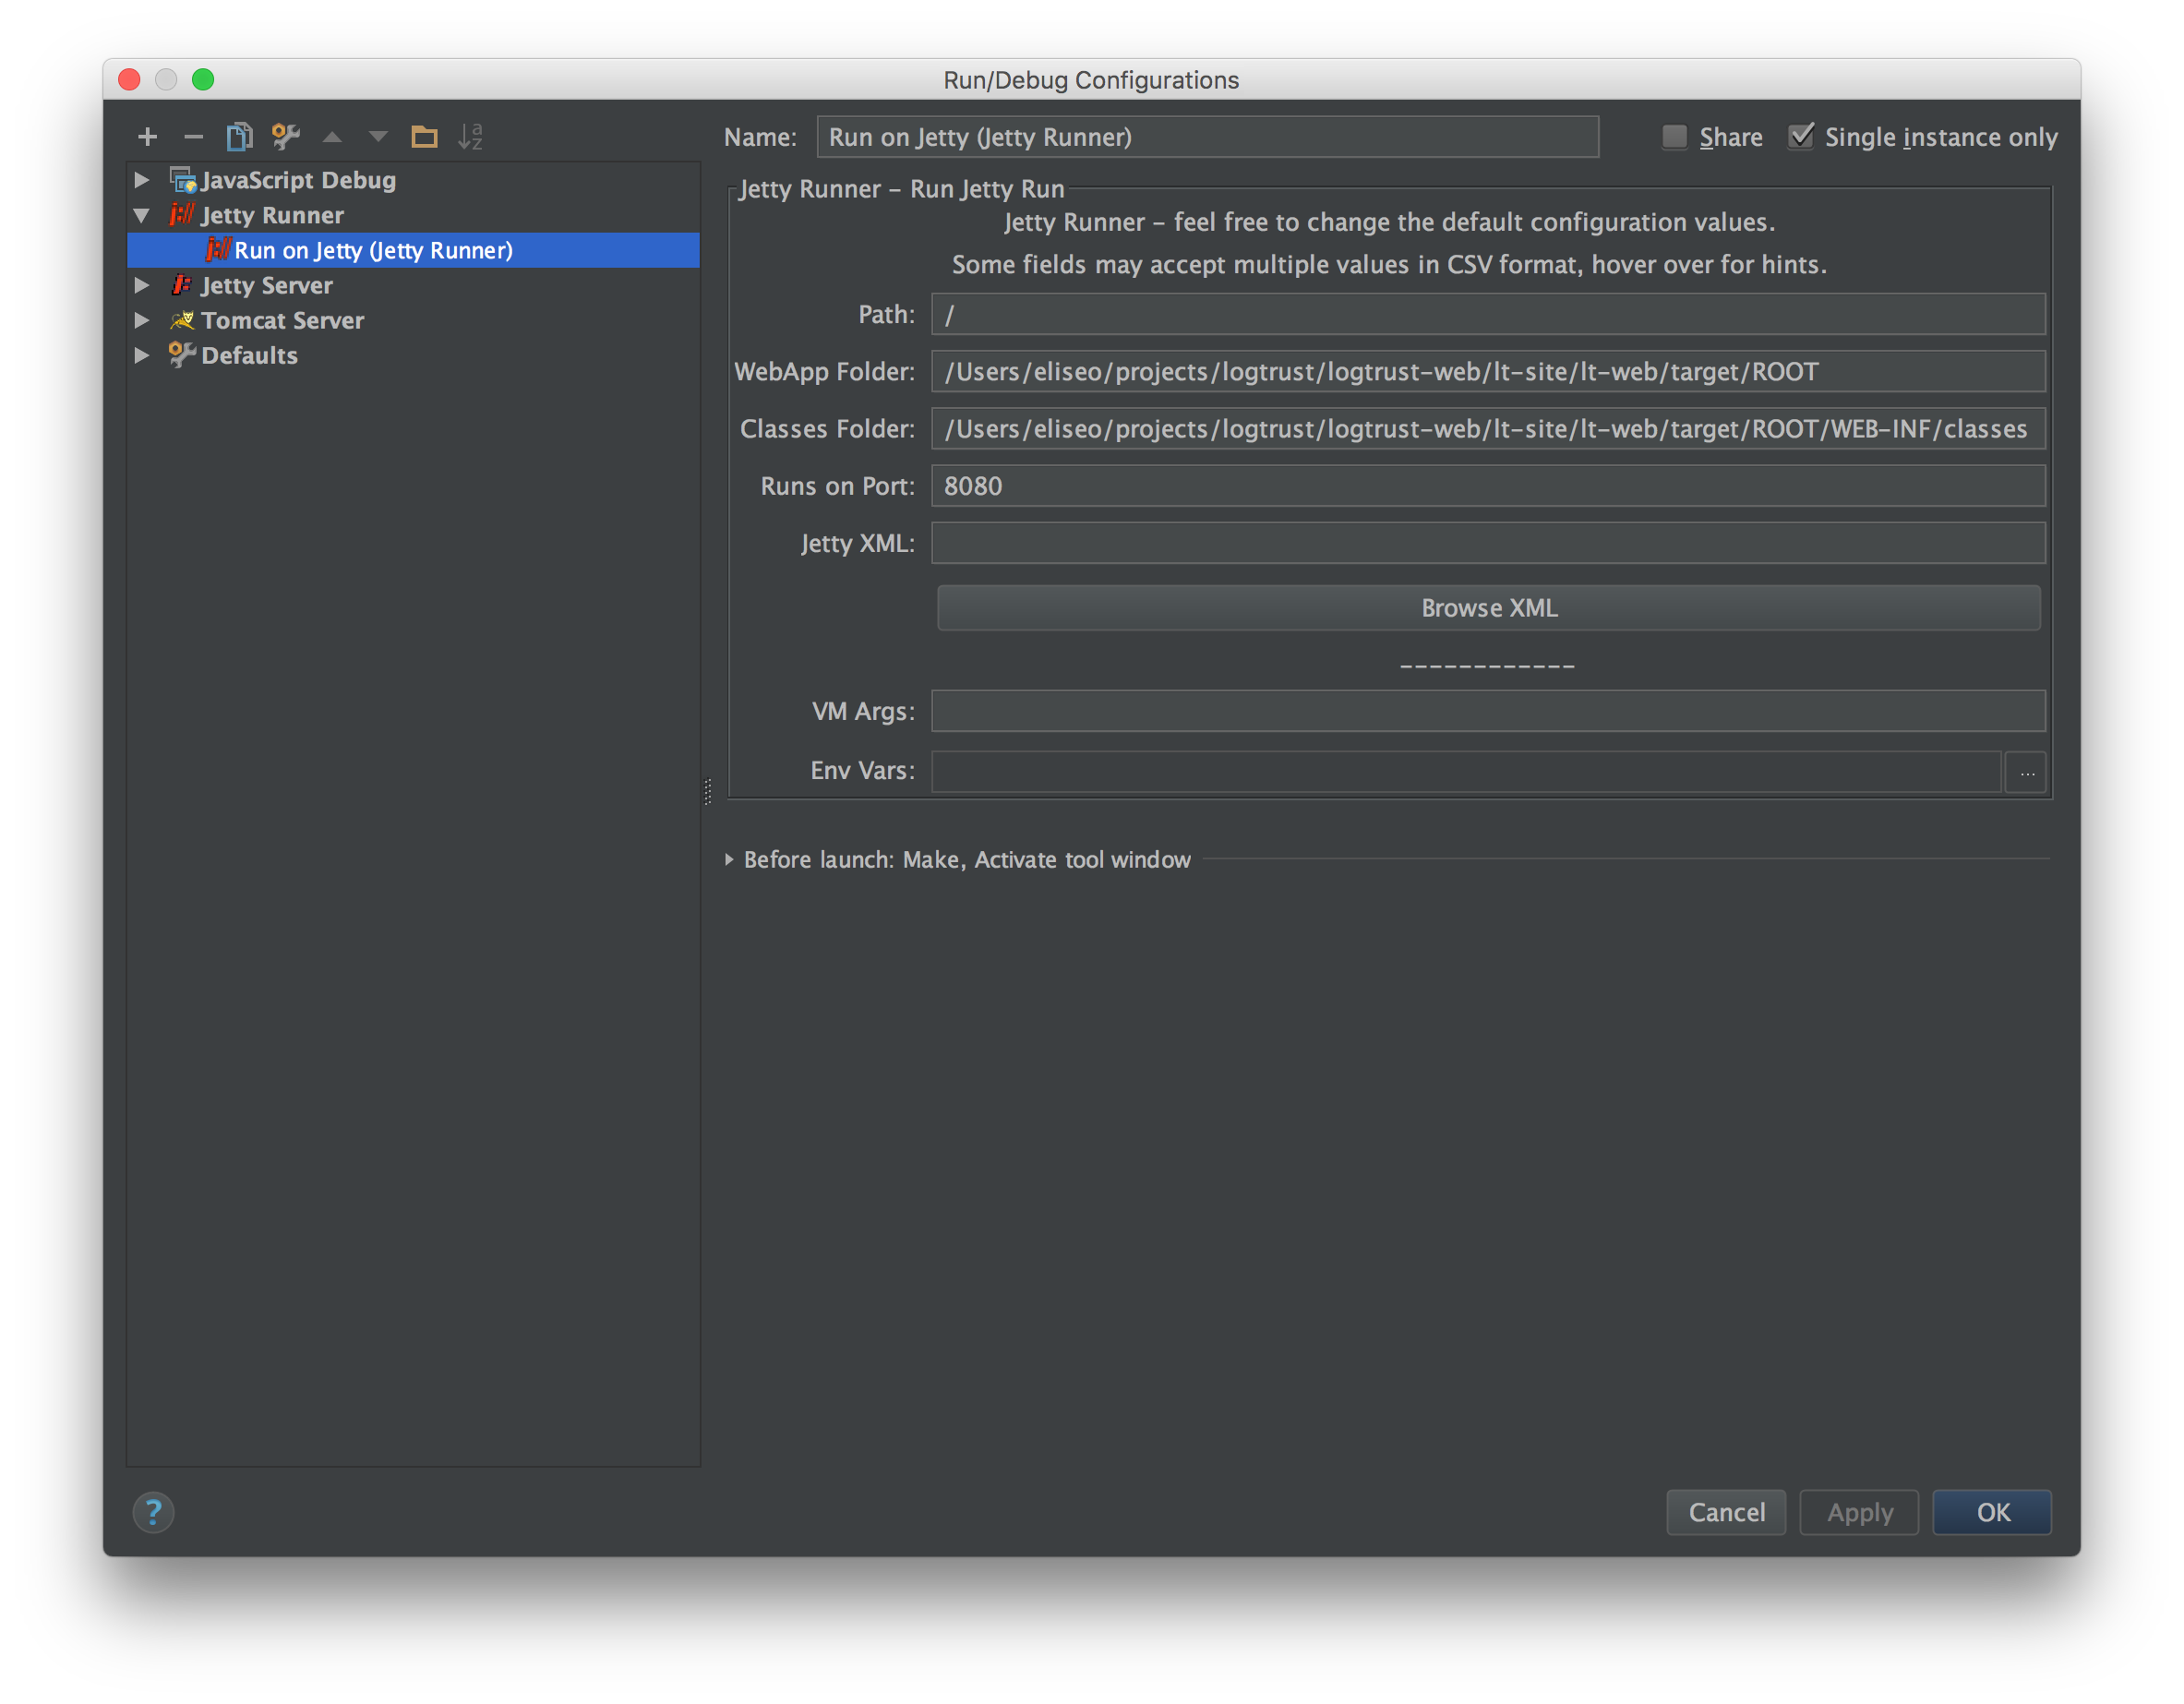Image resolution: width=2184 pixels, height=1704 pixels.
Task: Confirm with the OK button
Action: 1992,1512
